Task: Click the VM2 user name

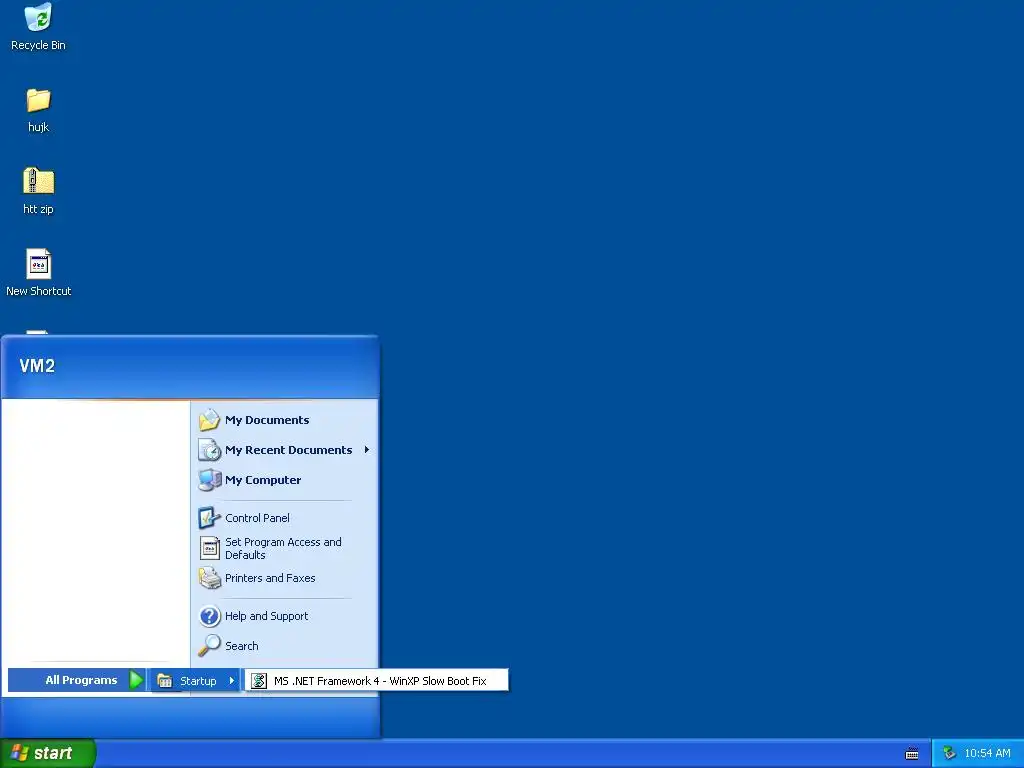Action: (x=37, y=366)
